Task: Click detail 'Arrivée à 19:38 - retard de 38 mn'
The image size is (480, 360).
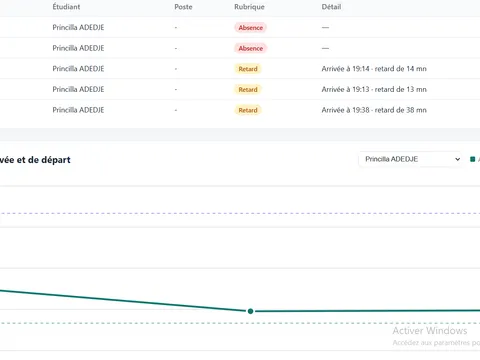Action: click(374, 110)
